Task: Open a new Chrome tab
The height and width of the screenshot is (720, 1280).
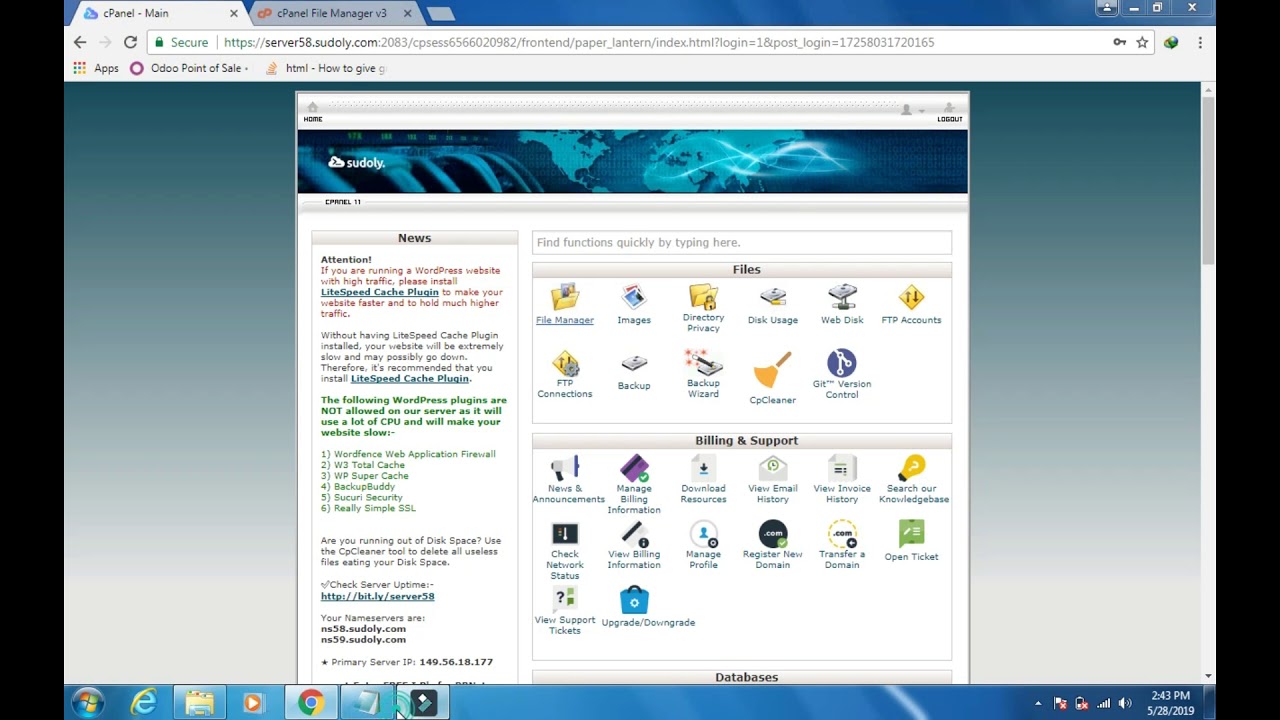Action: coord(440,13)
